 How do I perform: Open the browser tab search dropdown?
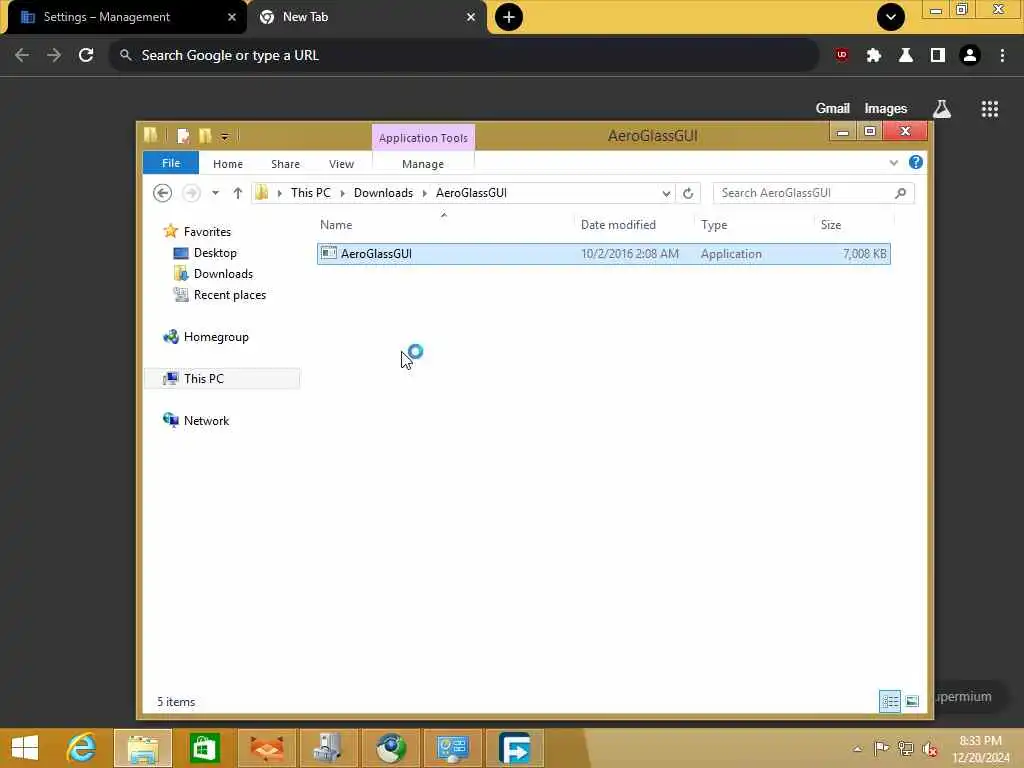pyautogui.click(x=890, y=17)
